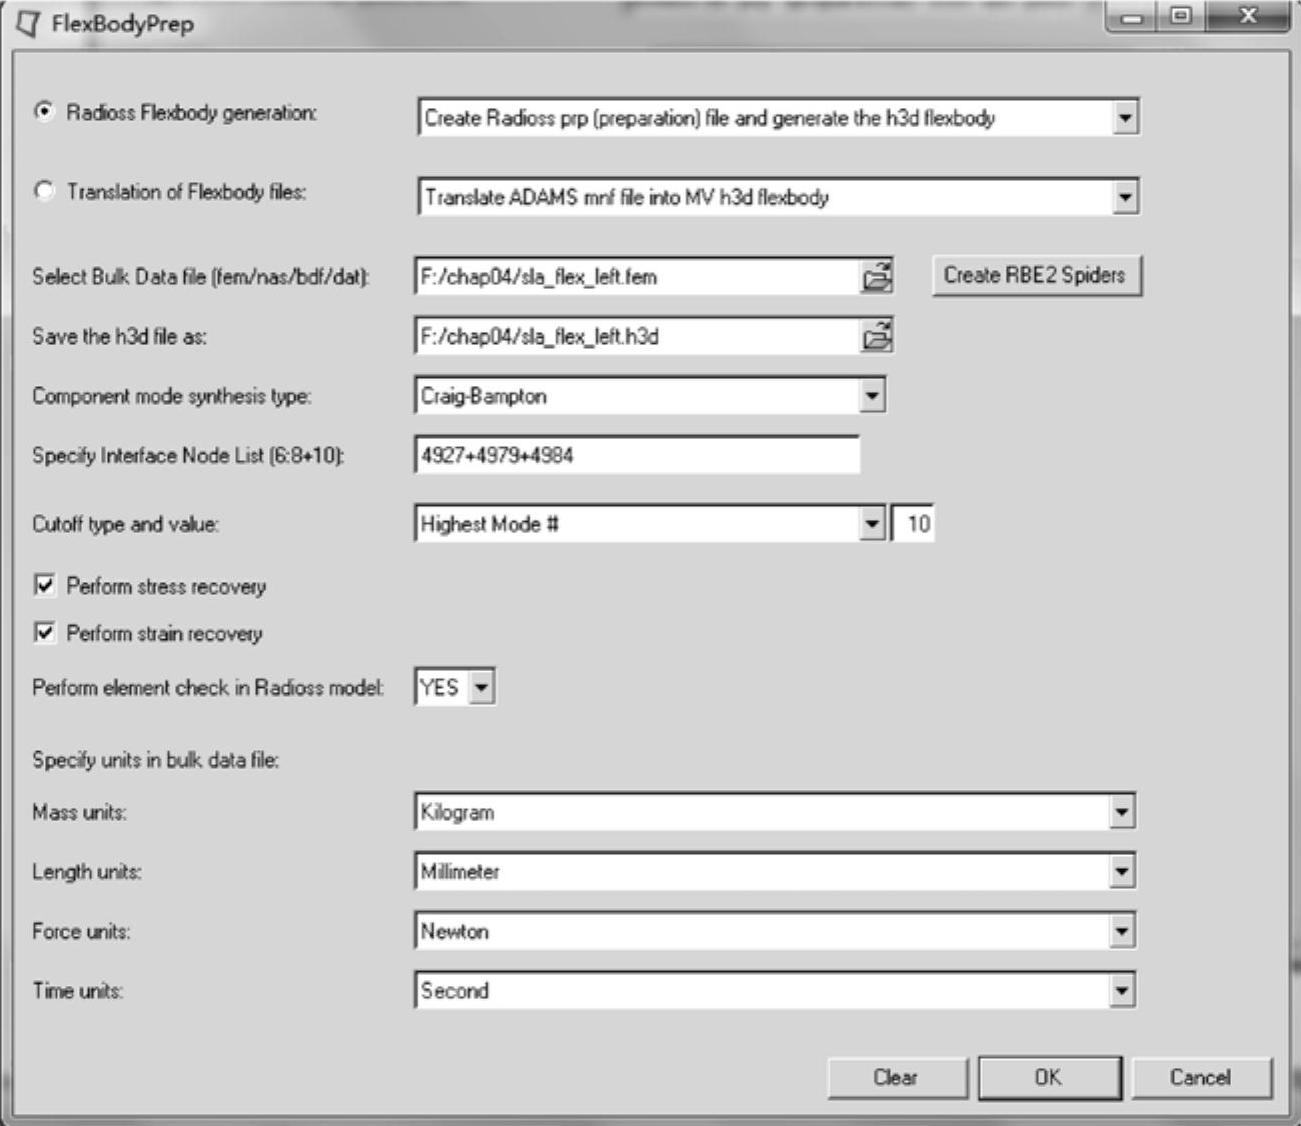Open file browser for Bulk Data file

(877, 277)
